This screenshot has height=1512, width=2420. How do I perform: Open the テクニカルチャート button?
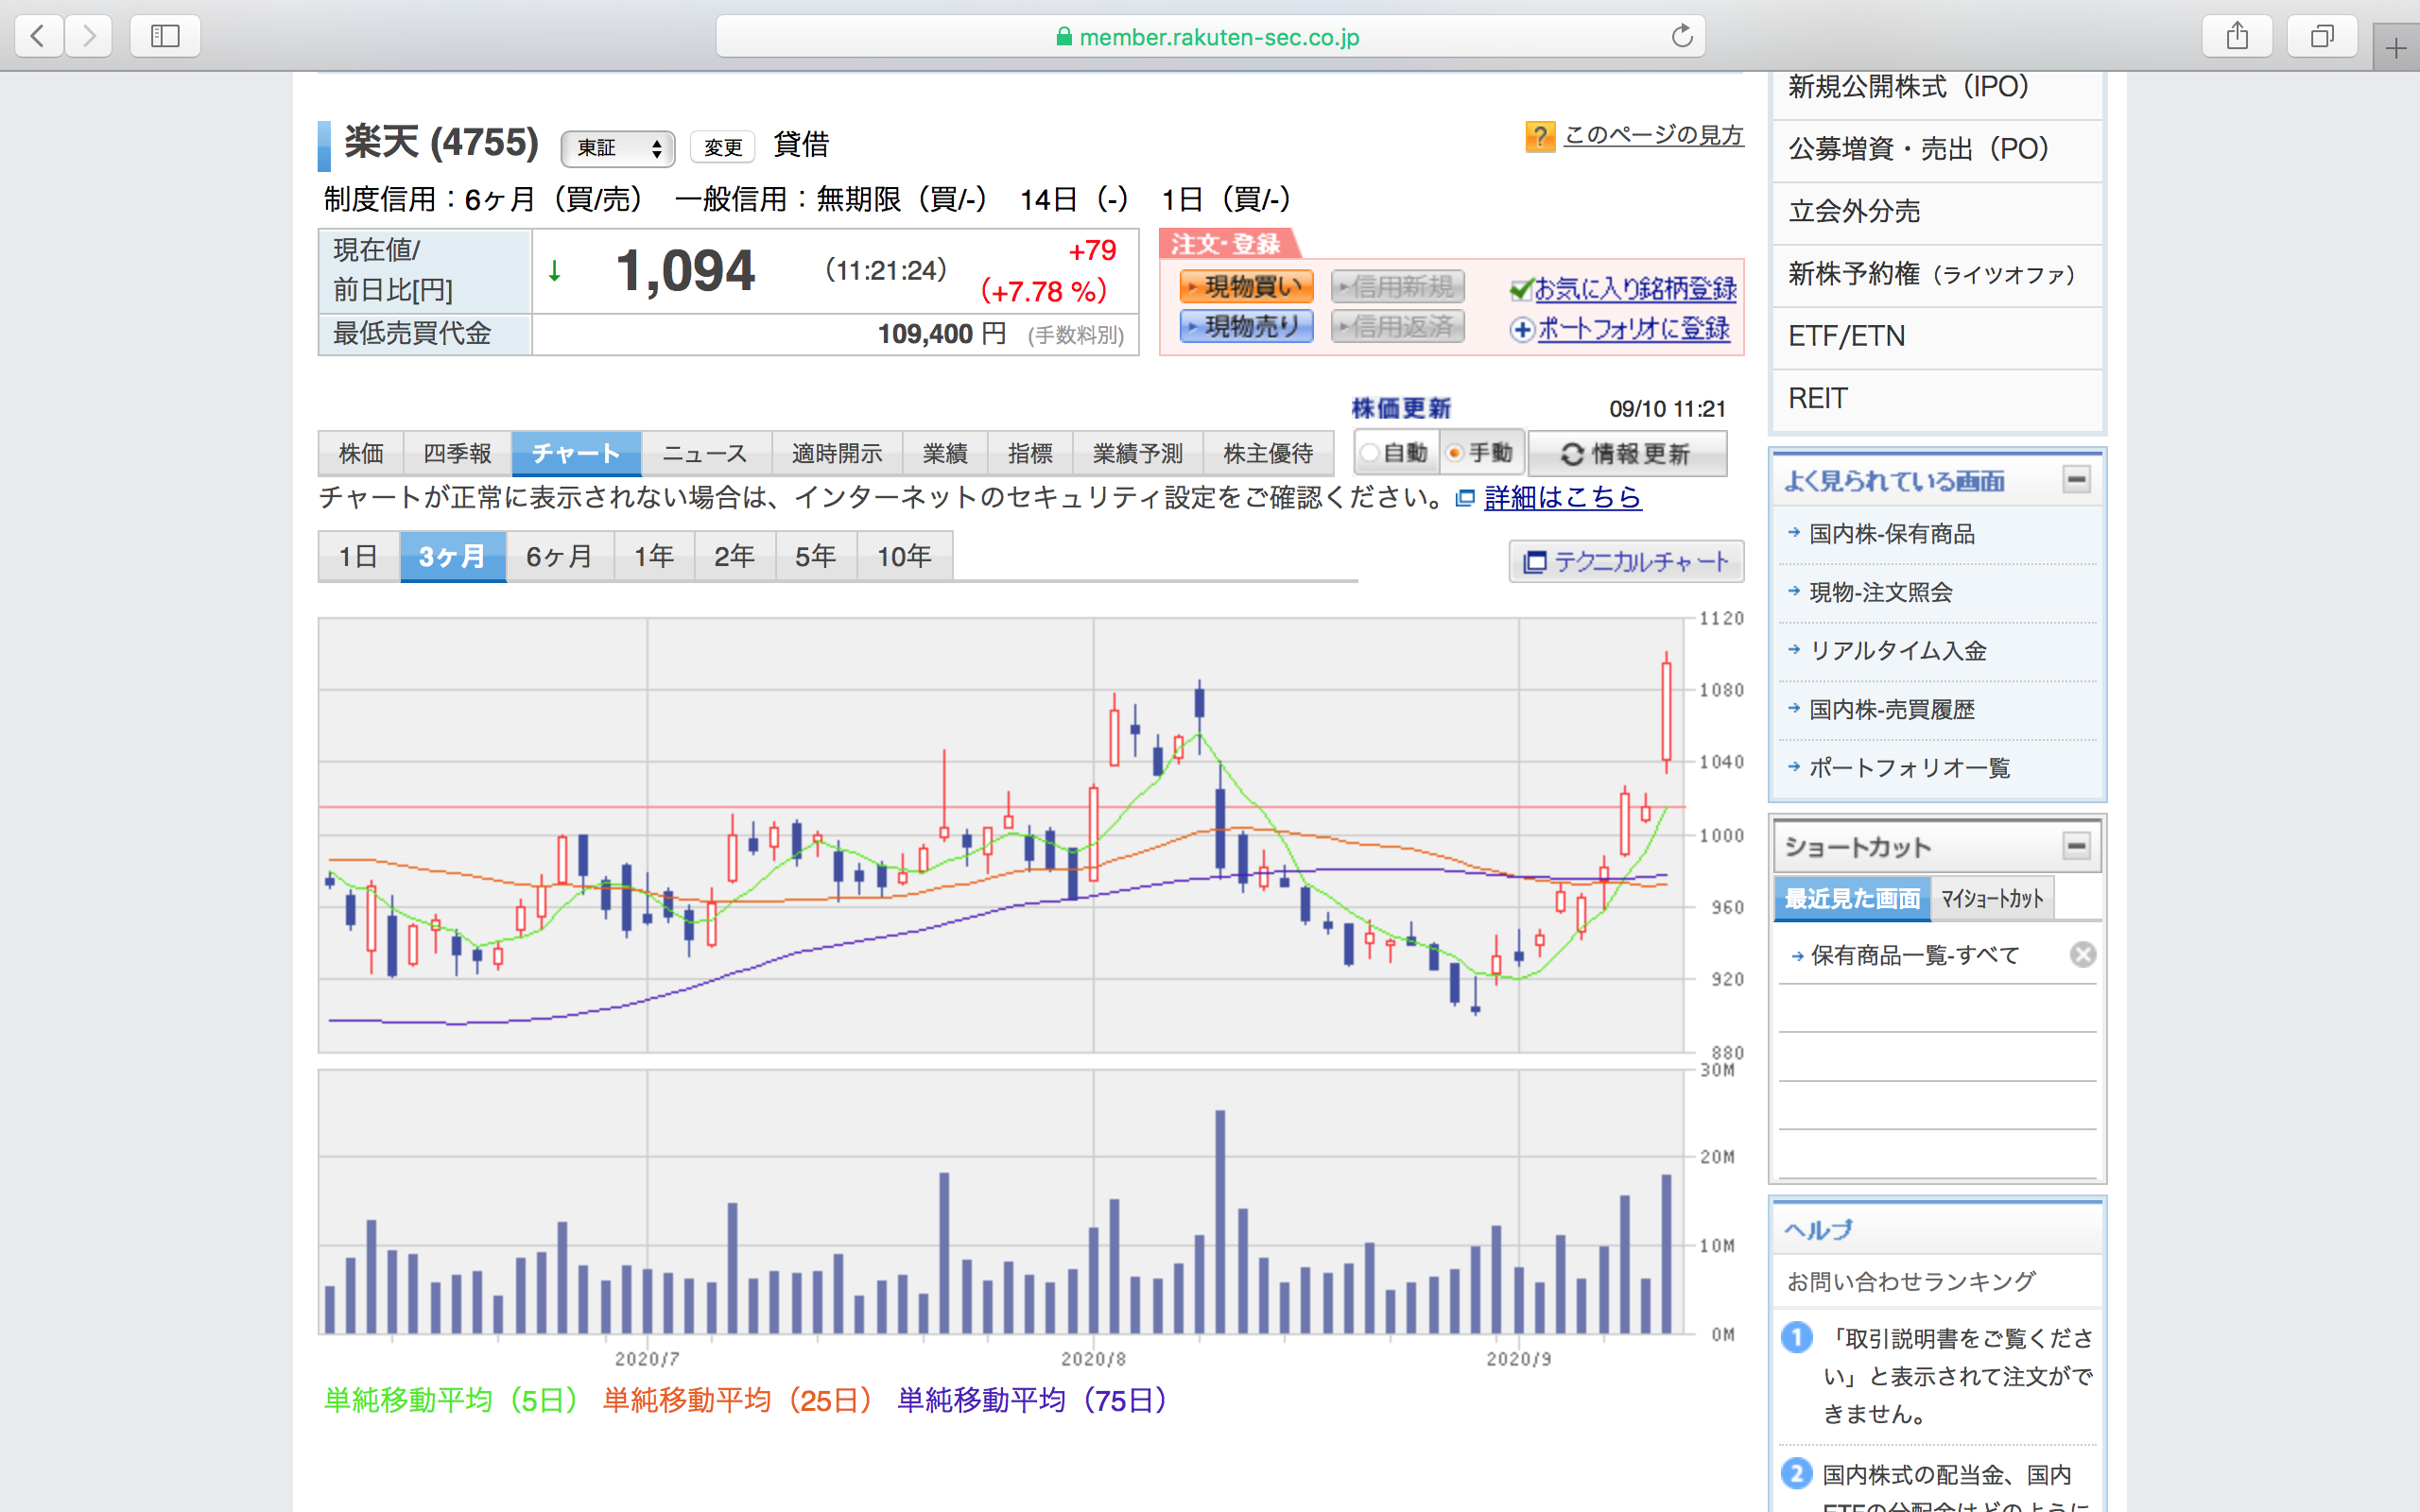(x=1627, y=561)
